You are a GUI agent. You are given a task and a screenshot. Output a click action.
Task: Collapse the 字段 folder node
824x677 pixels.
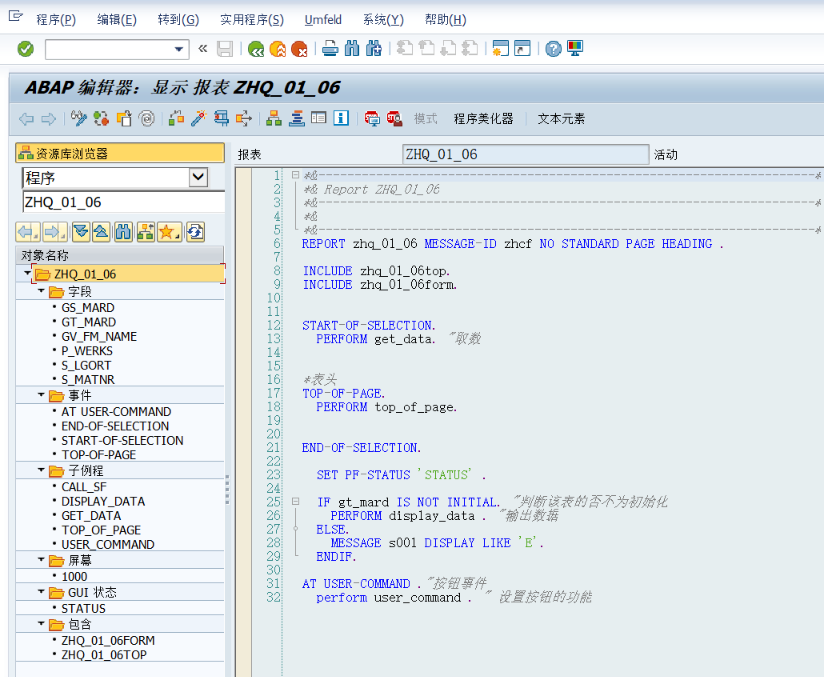coord(41,290)
